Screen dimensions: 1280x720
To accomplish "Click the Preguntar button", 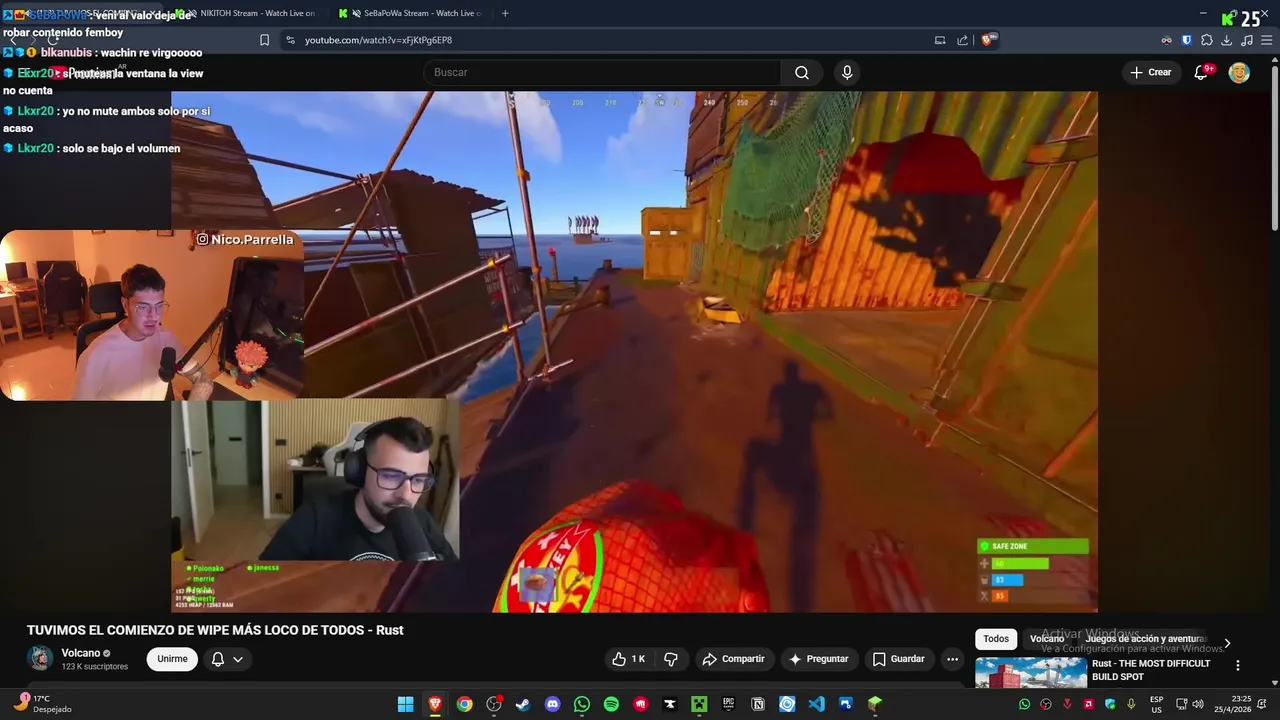I will (x=818, y=659).
